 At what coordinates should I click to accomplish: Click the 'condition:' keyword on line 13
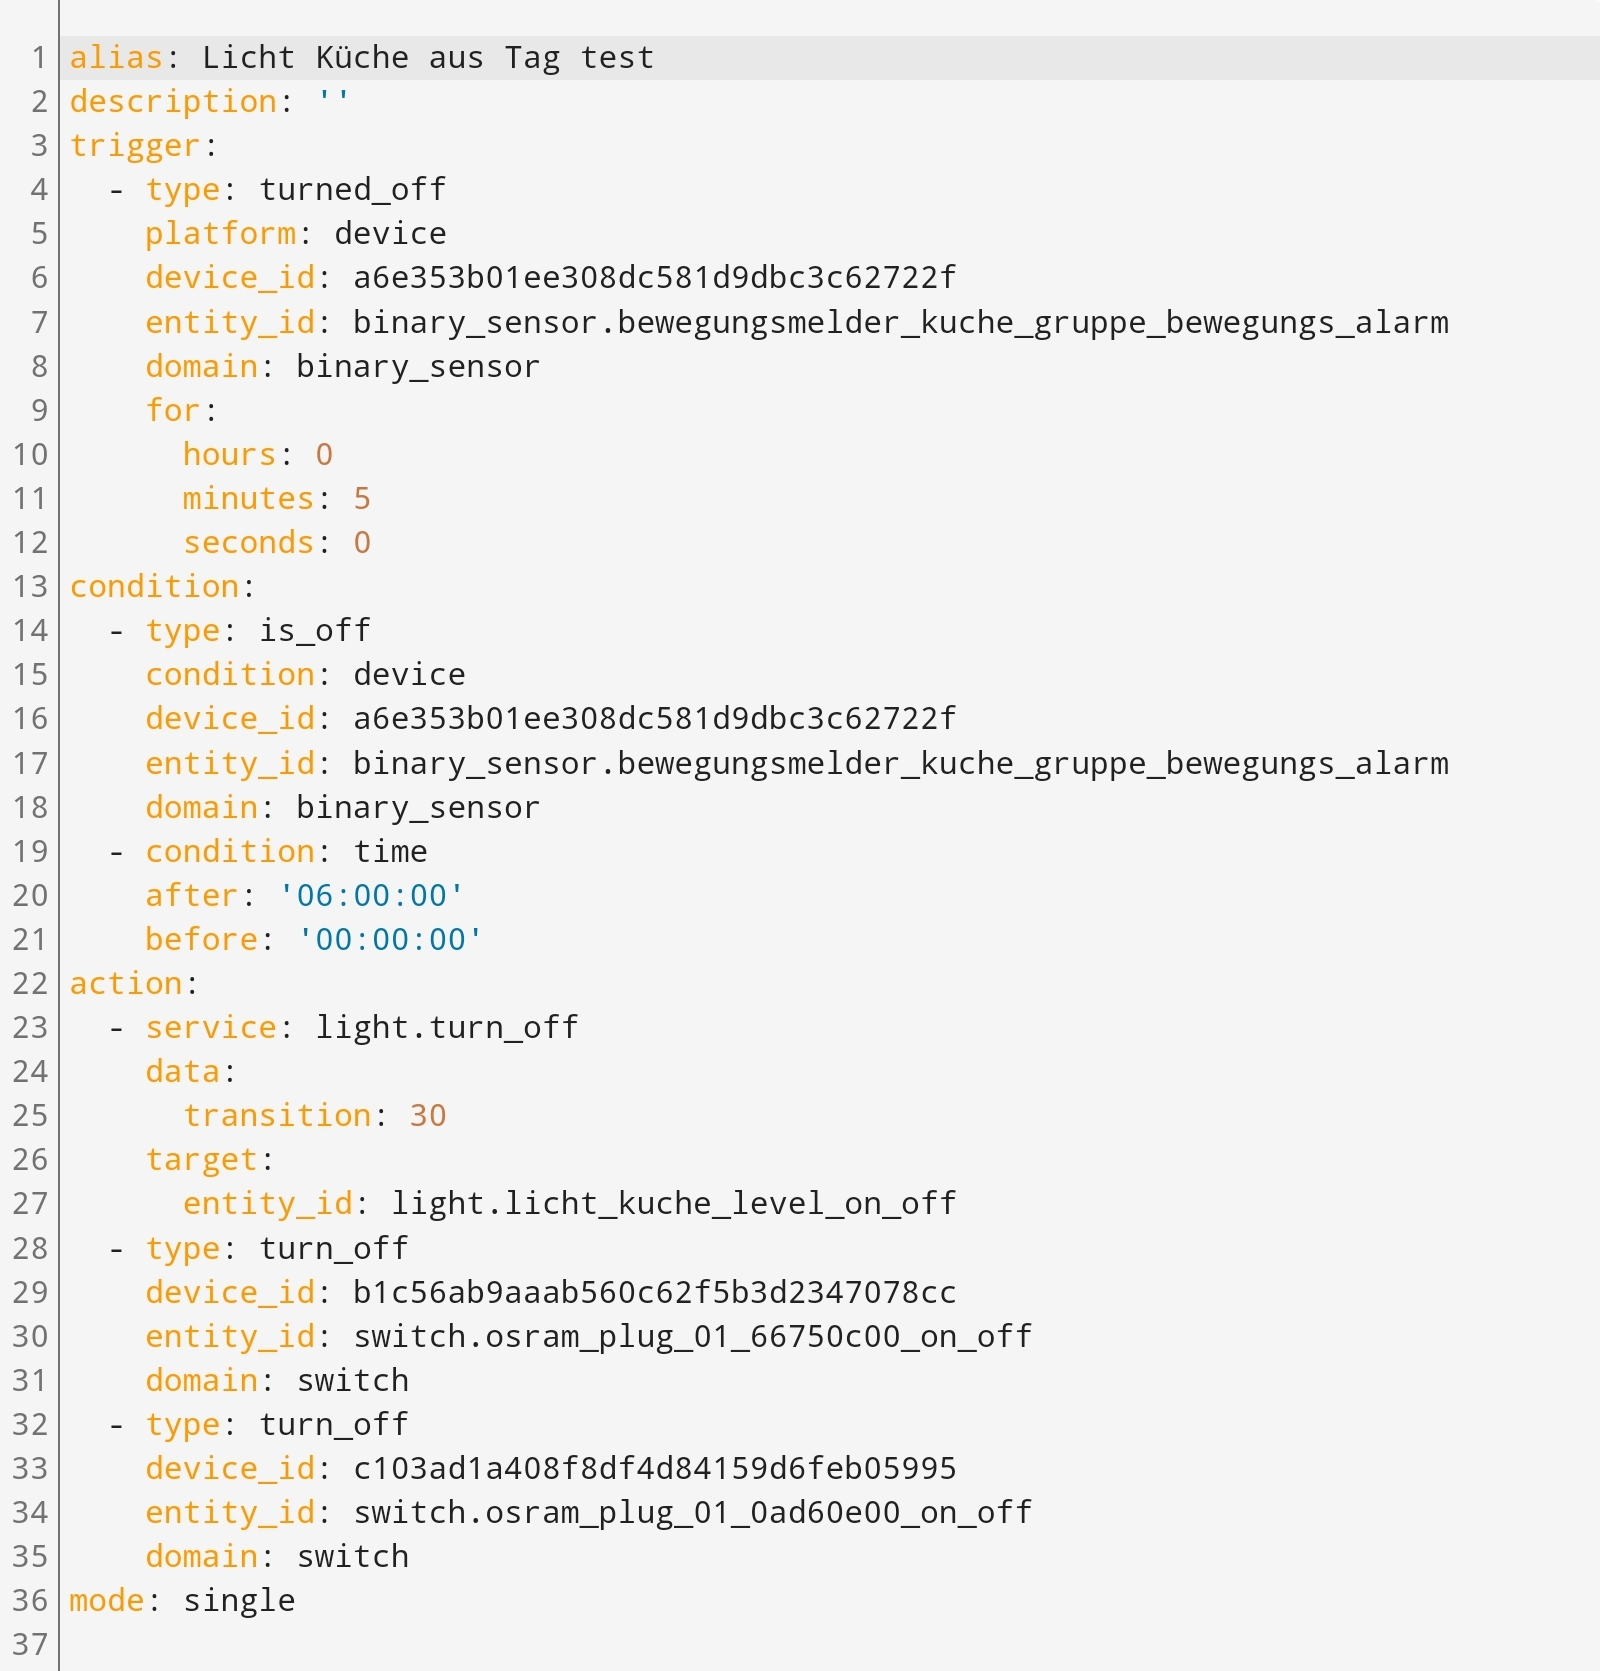click(155, 585)
